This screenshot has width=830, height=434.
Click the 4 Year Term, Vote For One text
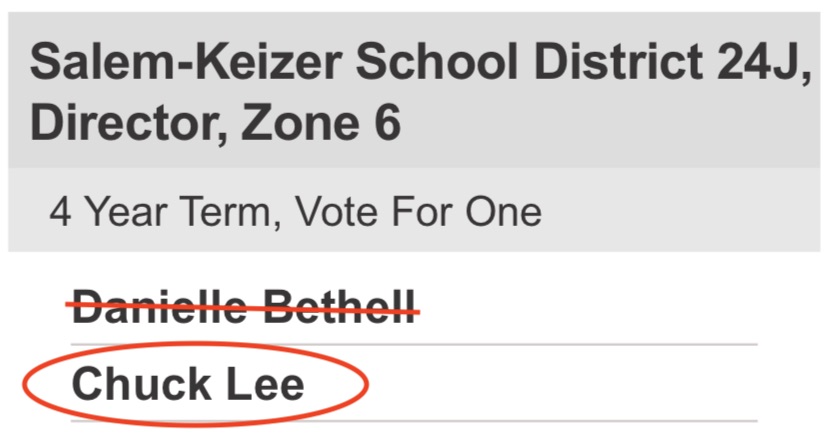point(295,212)
